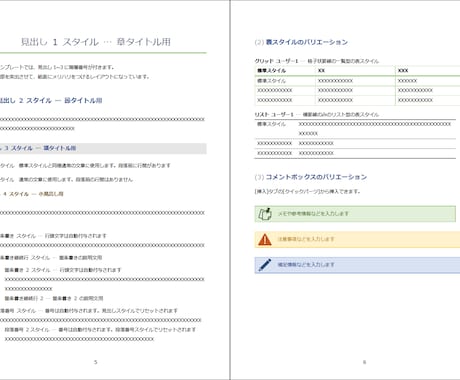Click the gray-shaded heading 3 style line

point(103,148)
